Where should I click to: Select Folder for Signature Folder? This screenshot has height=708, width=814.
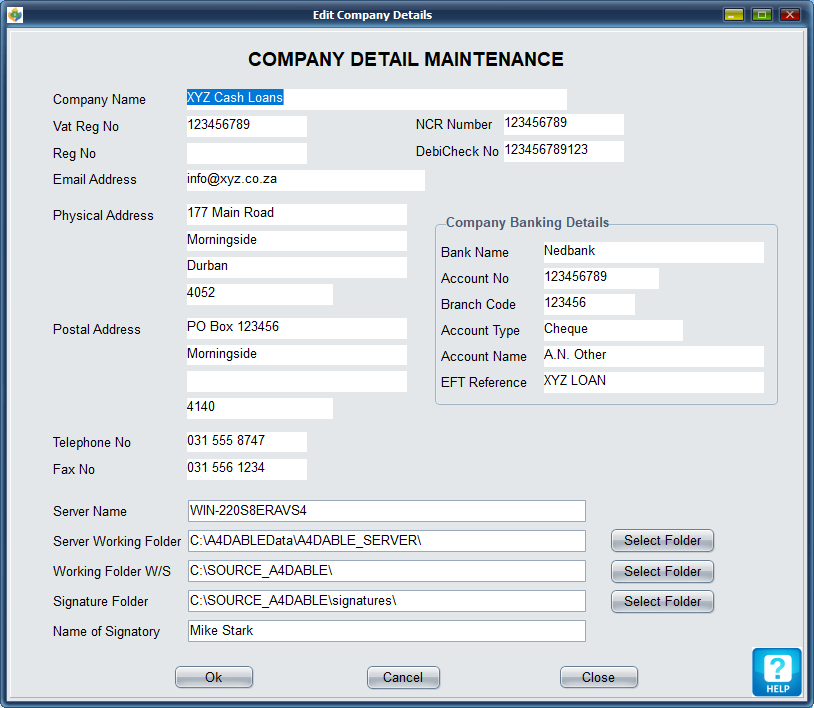[x=662, y=601]
